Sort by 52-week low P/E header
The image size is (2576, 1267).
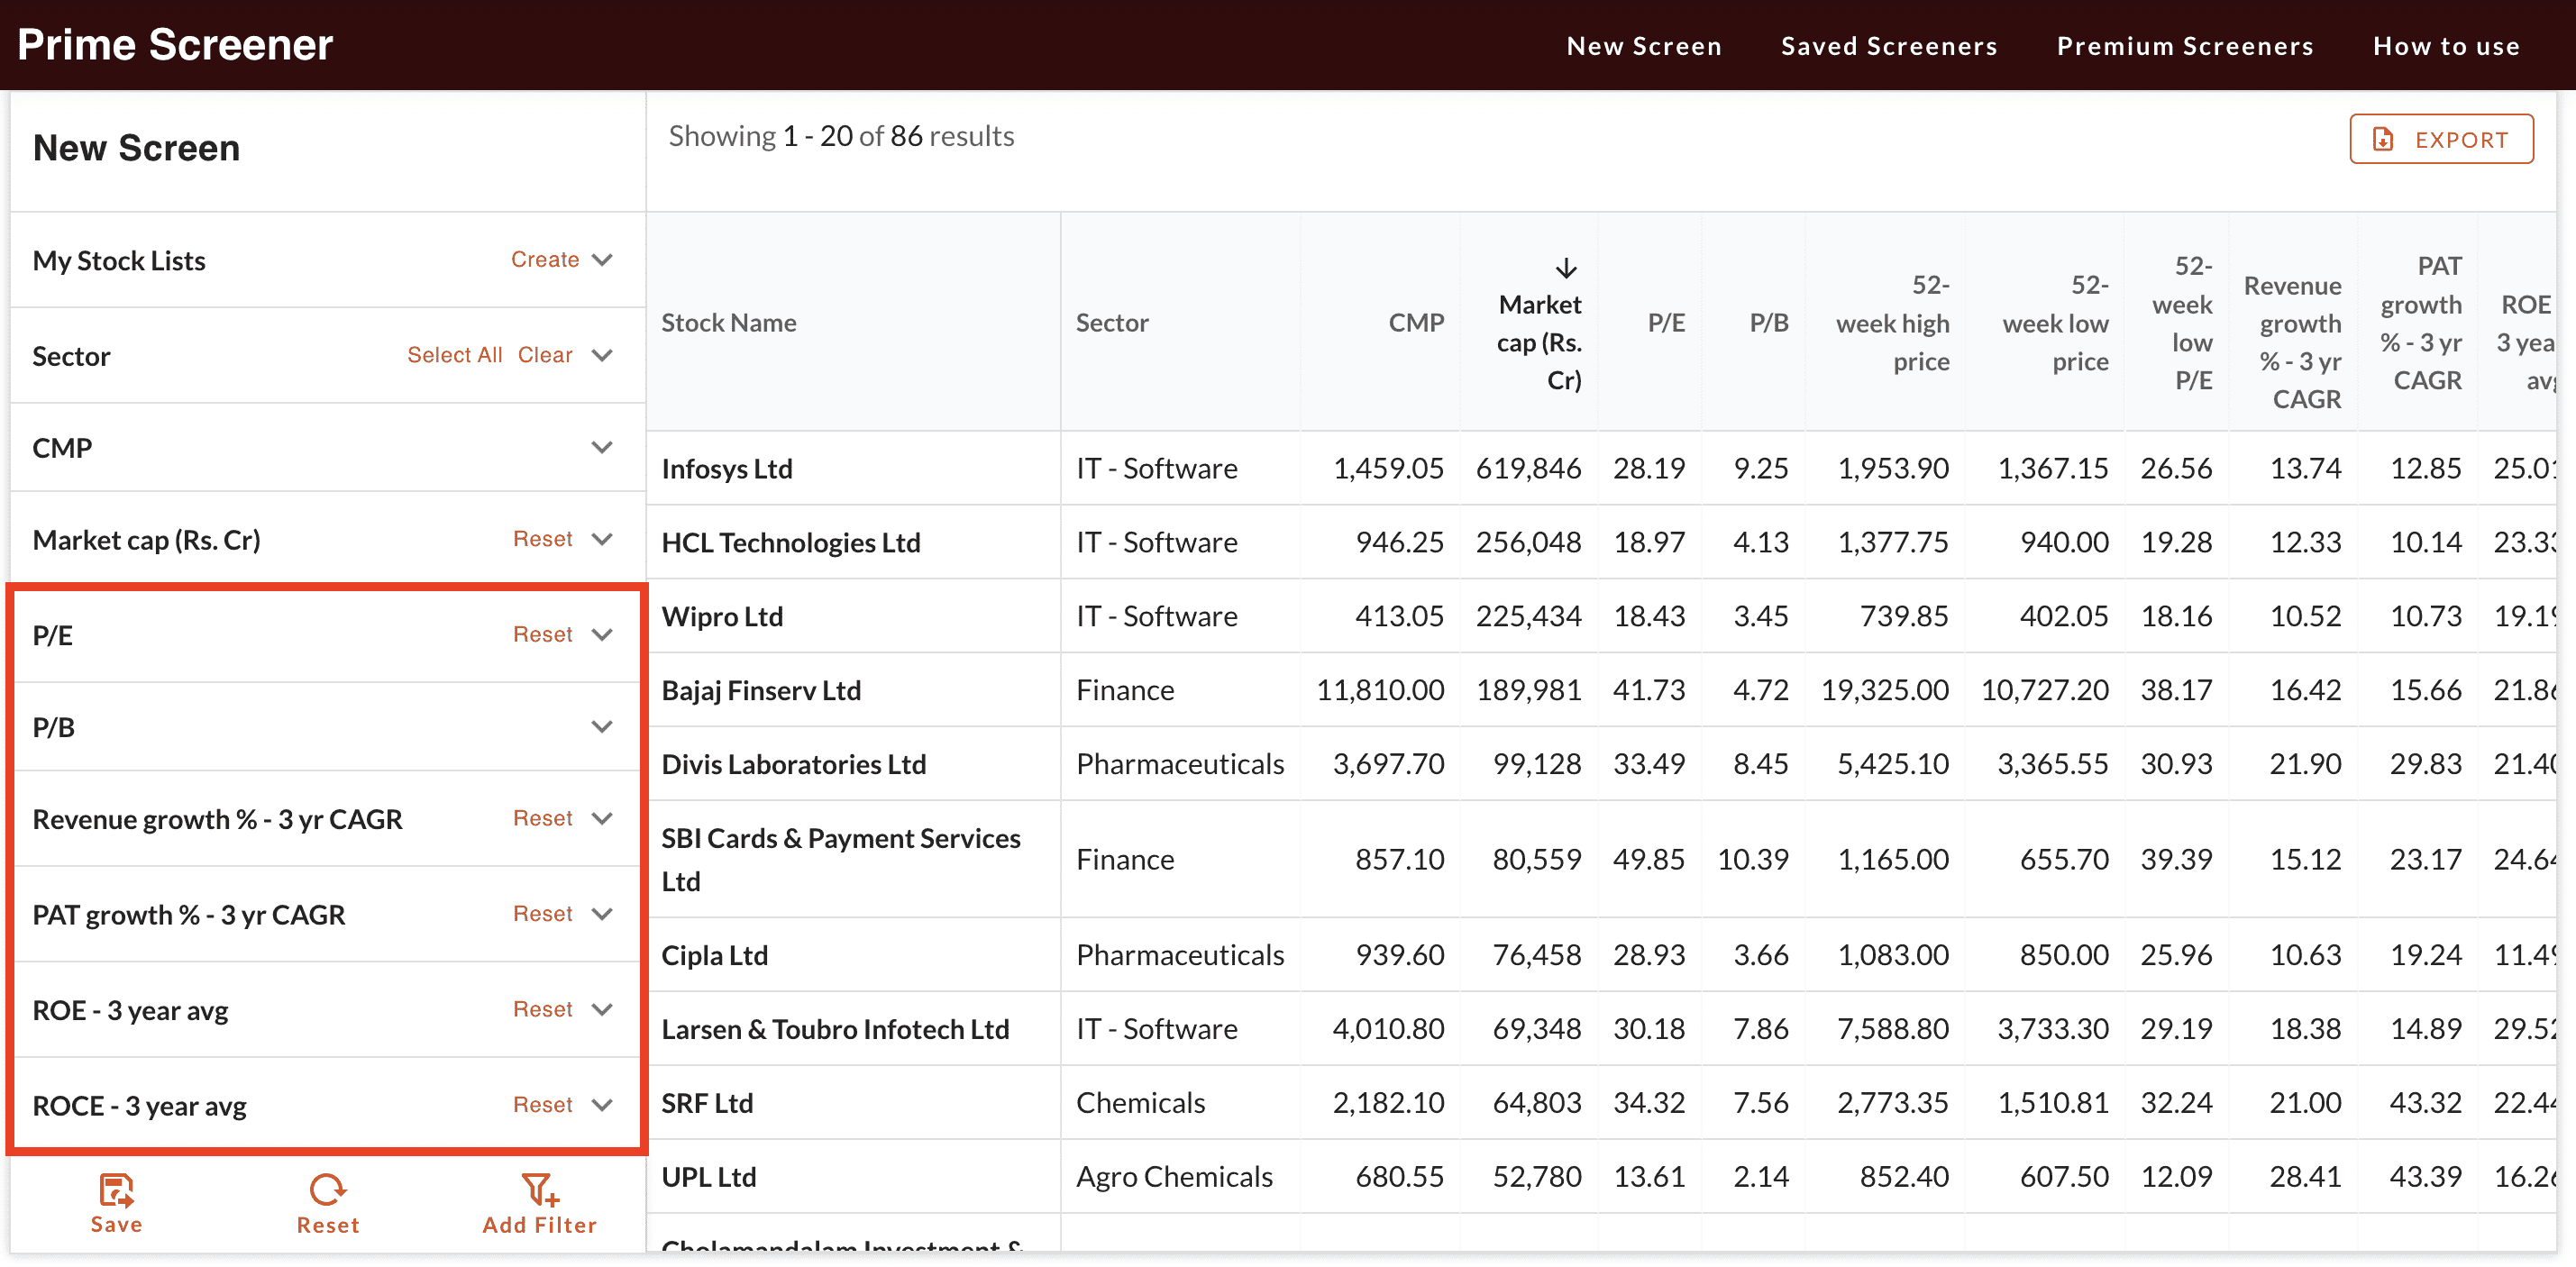click(x=2182, y=323)
